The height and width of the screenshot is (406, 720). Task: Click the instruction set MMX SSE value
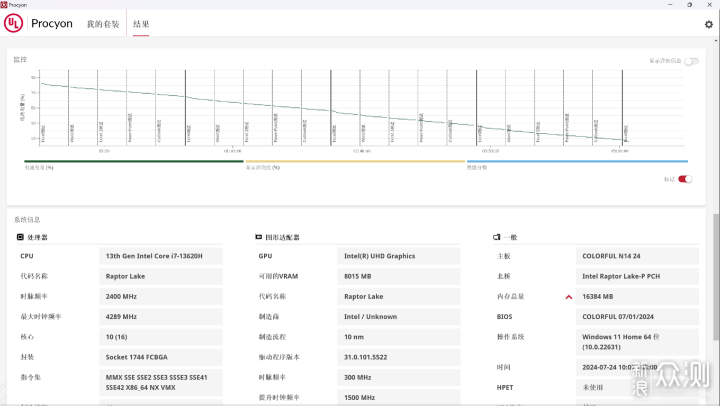click(x=161, y=383)
